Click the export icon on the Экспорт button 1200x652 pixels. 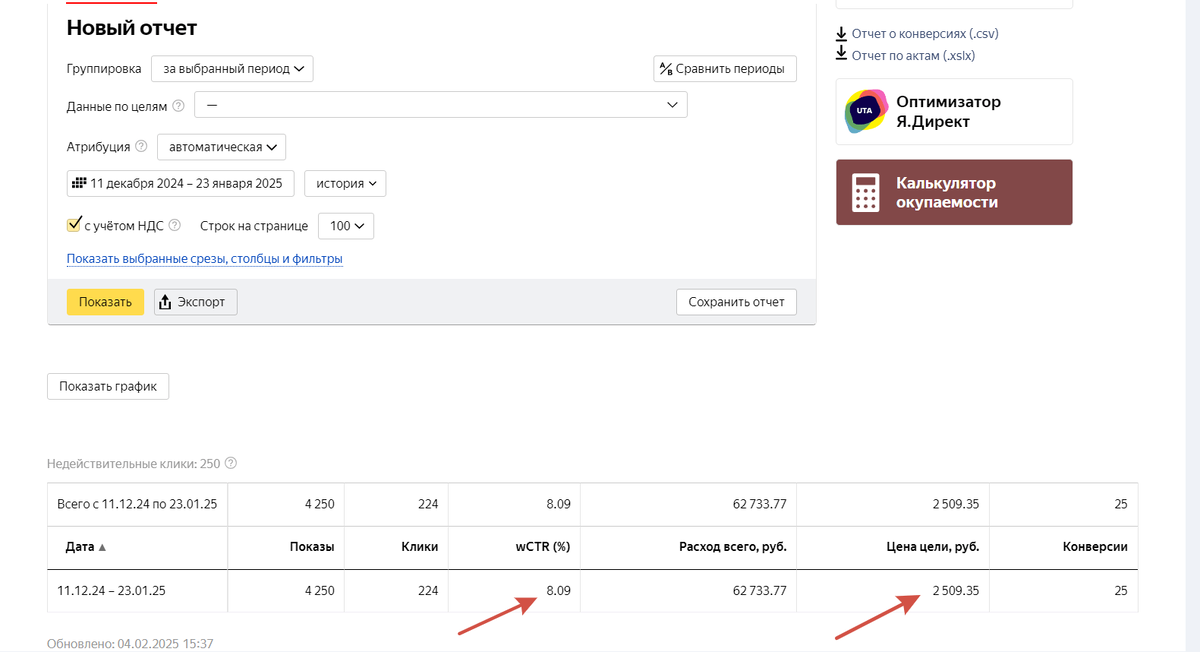pyautogui.click(x=166, y=301)
